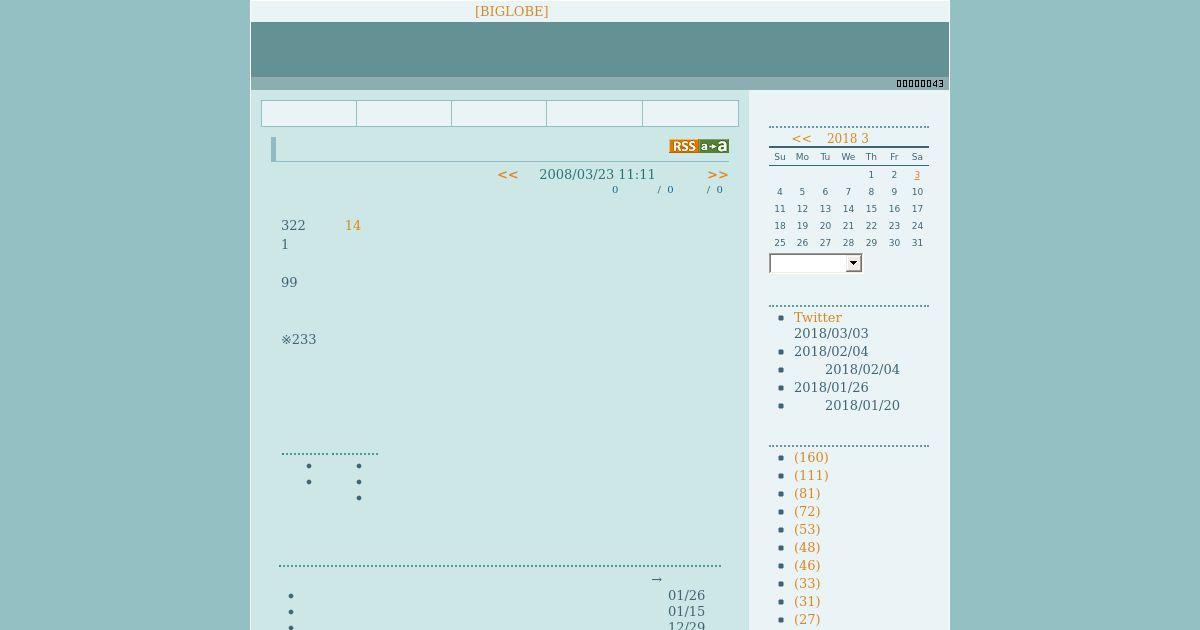
Task: Open the category with count (46)
Action: 807,566
